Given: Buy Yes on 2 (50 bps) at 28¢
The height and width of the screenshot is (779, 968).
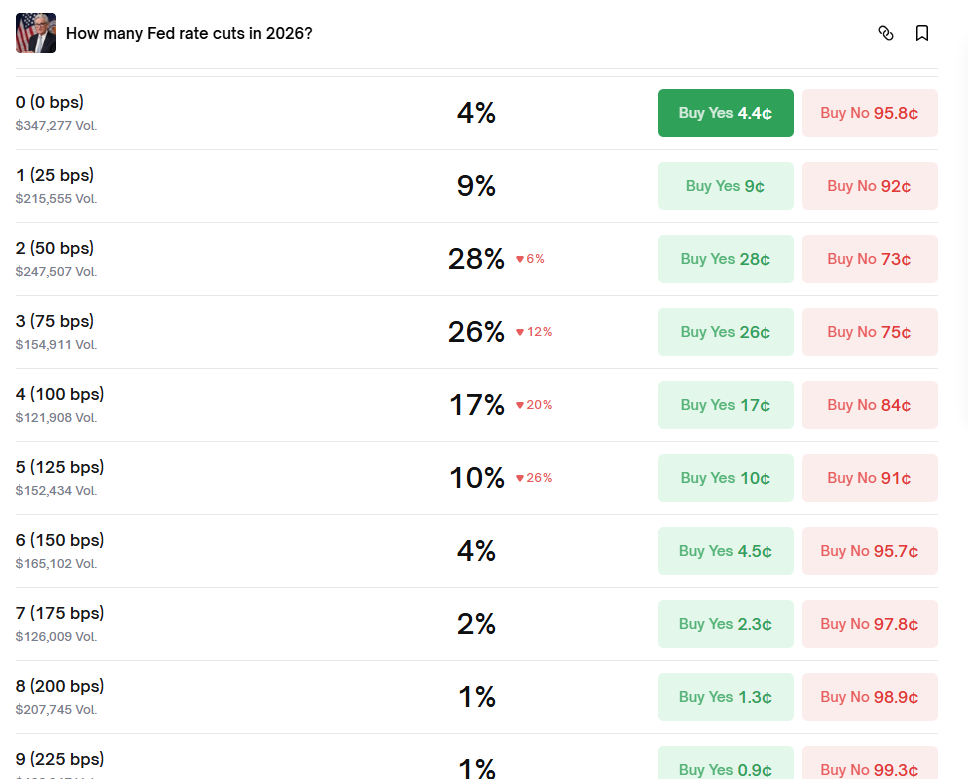Looking at the screenshot, I should pyautogui.click(x=725, y=259).
